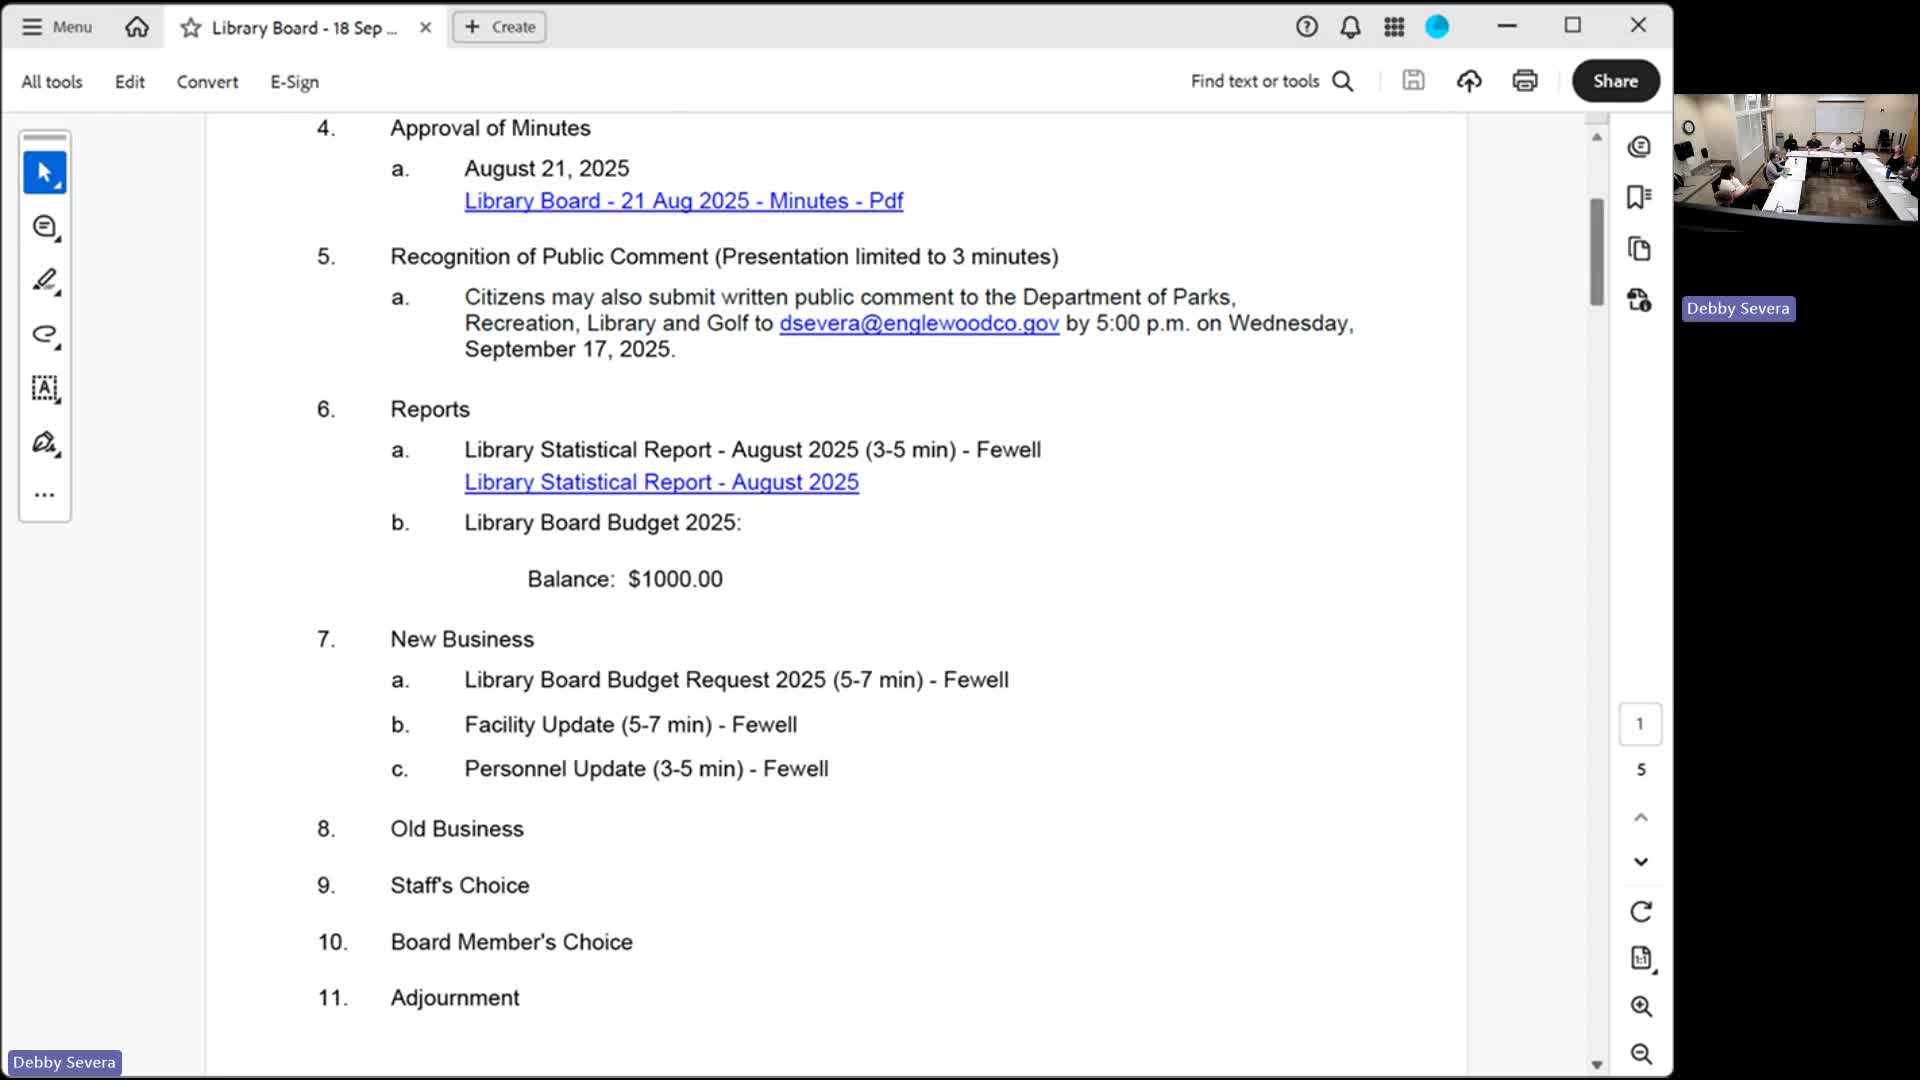
Task: Select the arrow selection tool
Action: pyautogui.click(x=44, y=173)
